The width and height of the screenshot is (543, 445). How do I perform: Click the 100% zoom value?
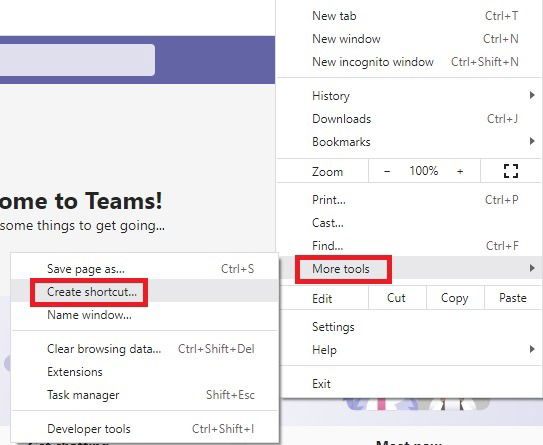tap(424, 171)
